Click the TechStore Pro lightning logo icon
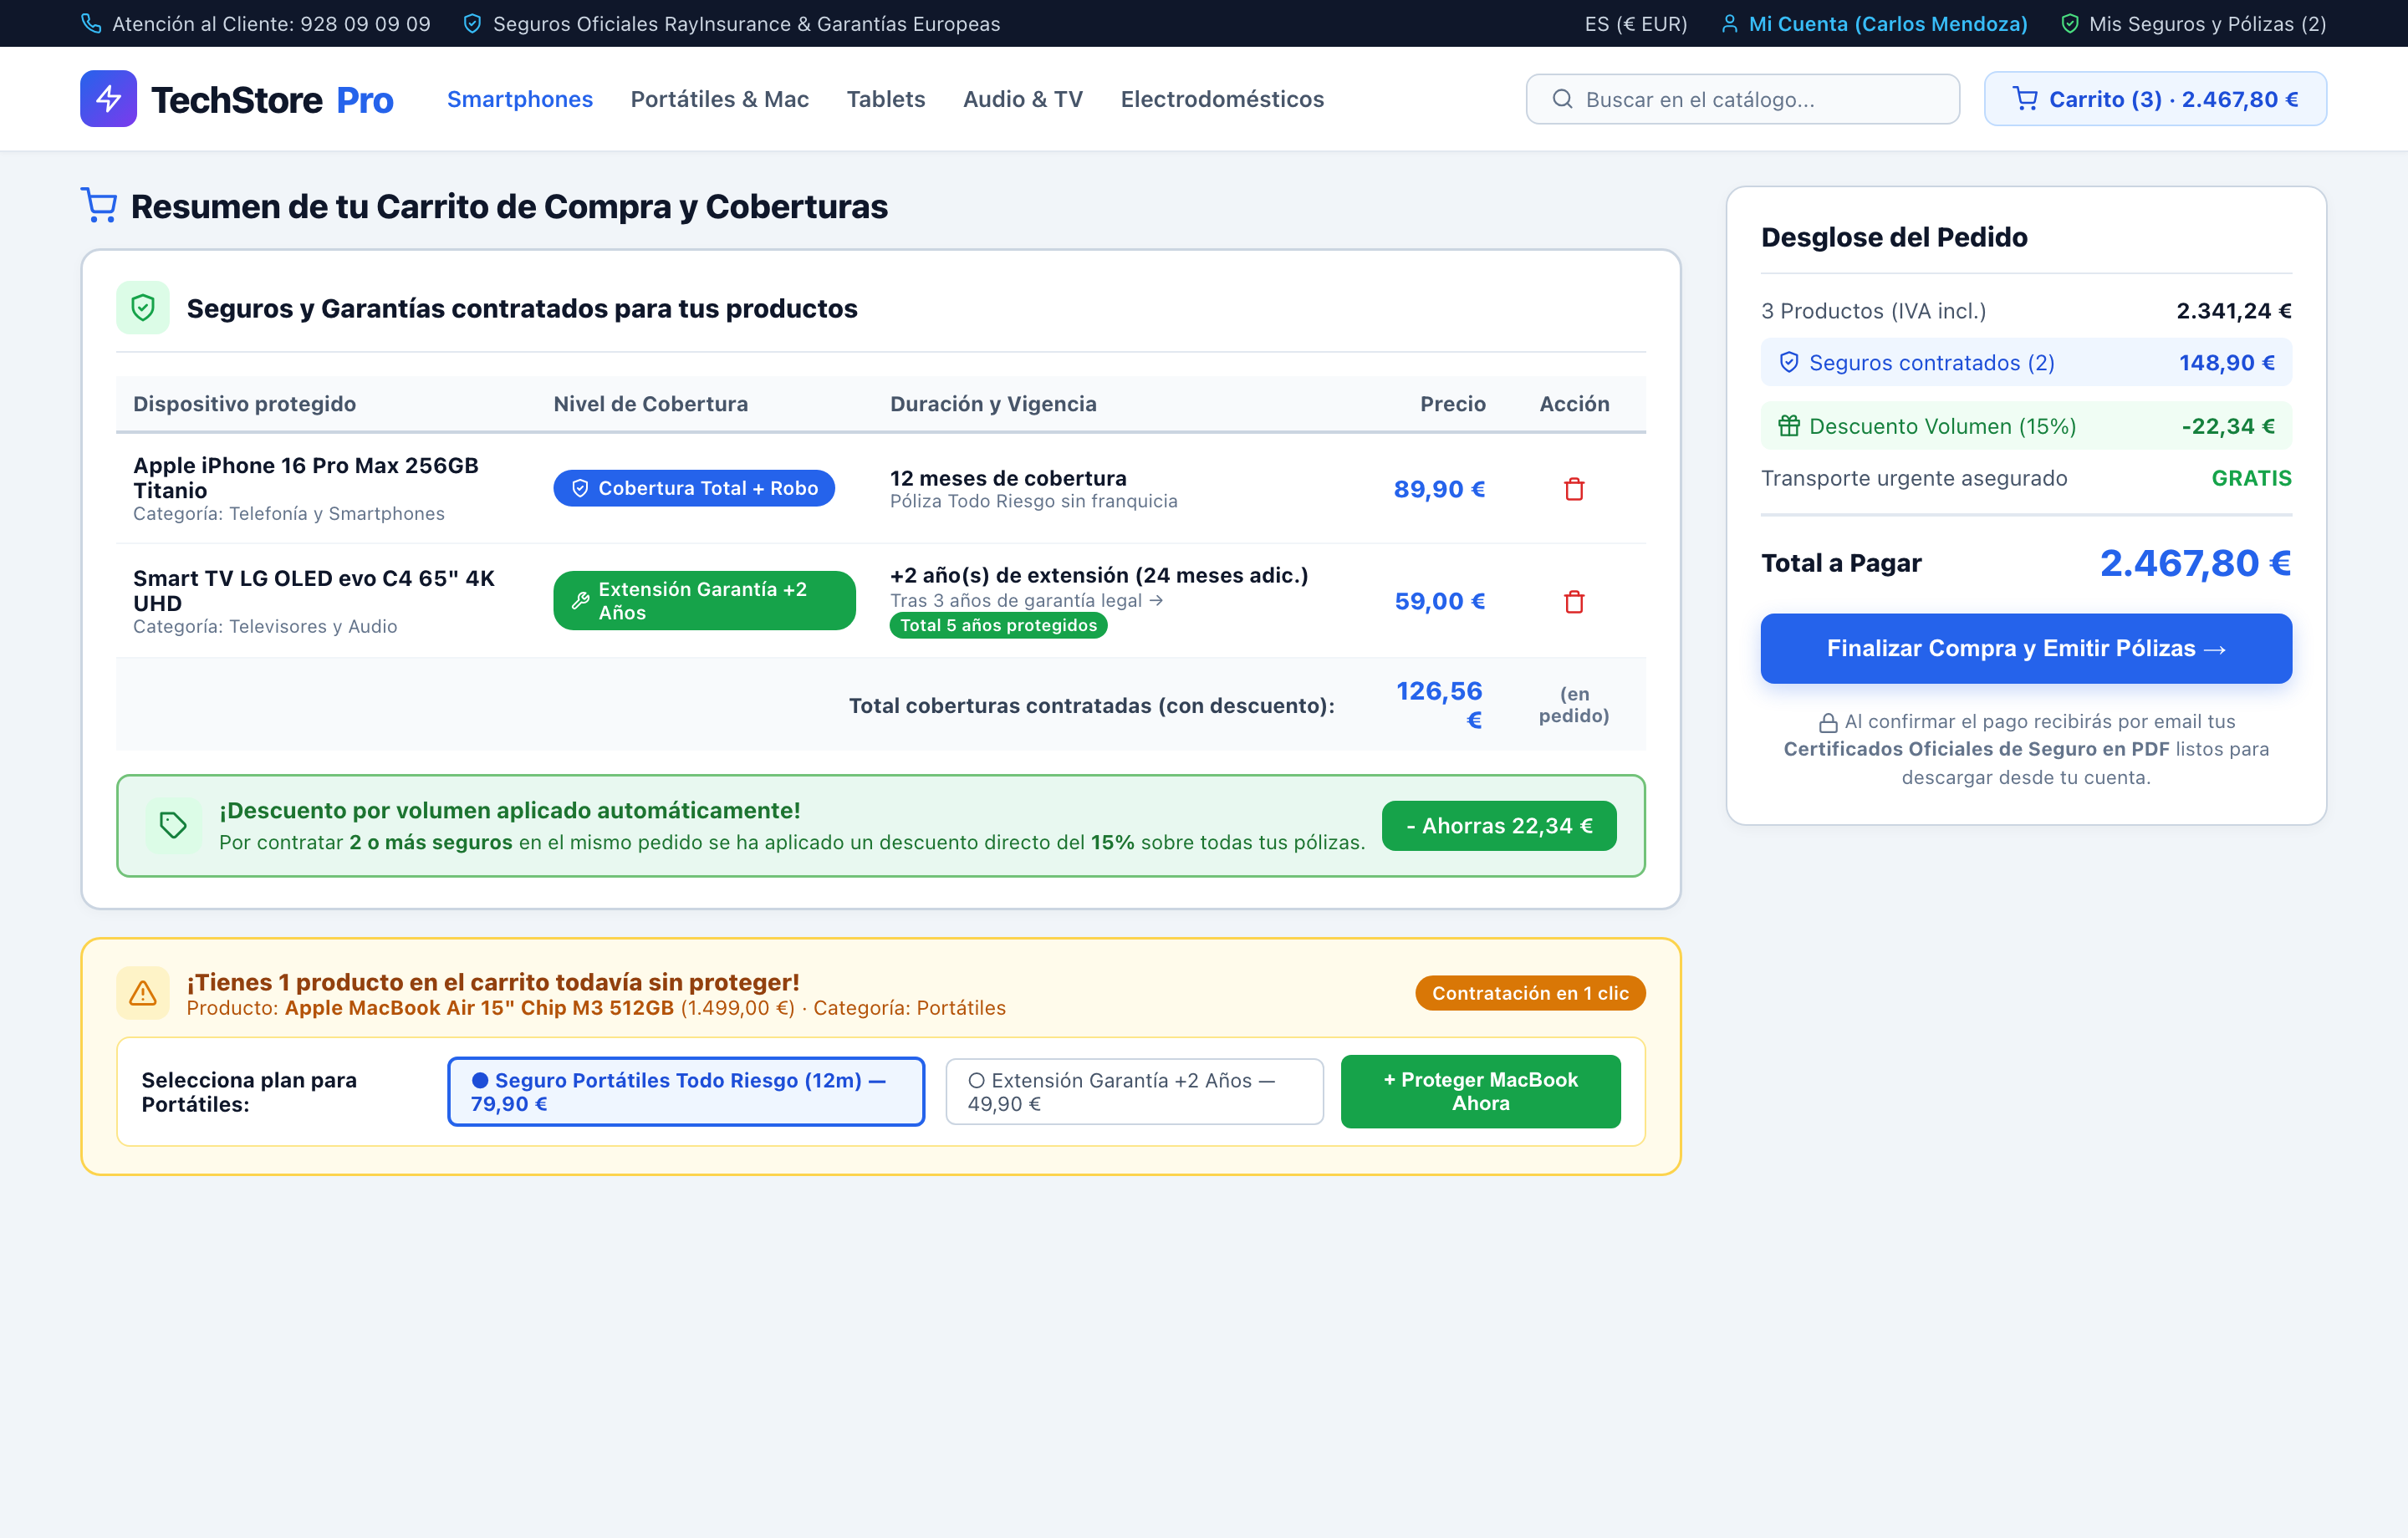This screenshot has height=1538, width=2408. click(x=108, y=98)
